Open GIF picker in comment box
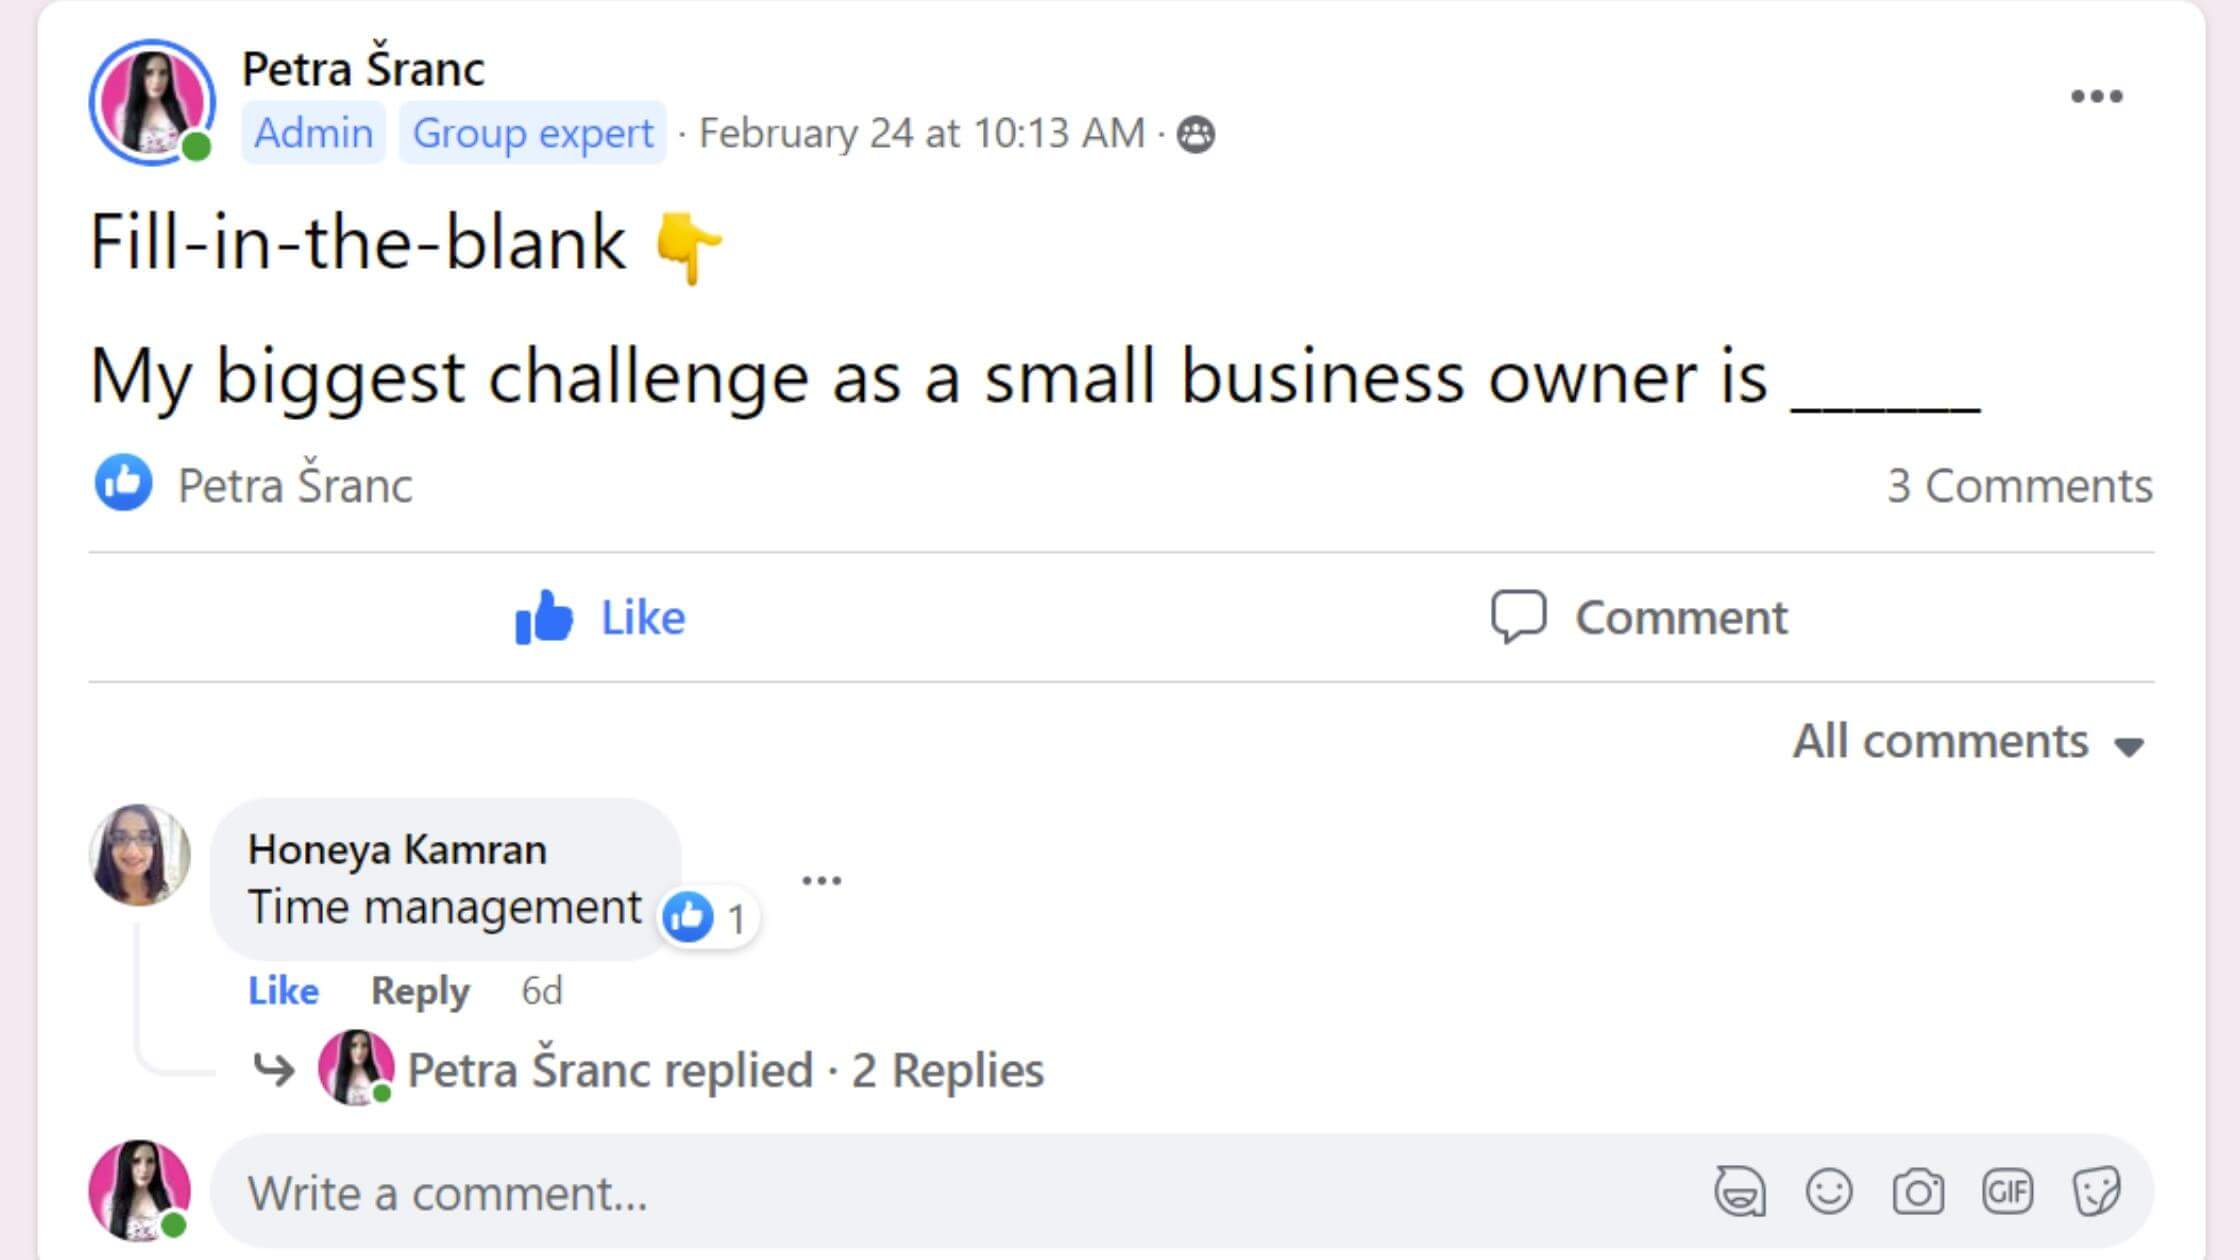Screen dimensions: 2240x1260 pyautogui.click(x=2007, y=1192)
